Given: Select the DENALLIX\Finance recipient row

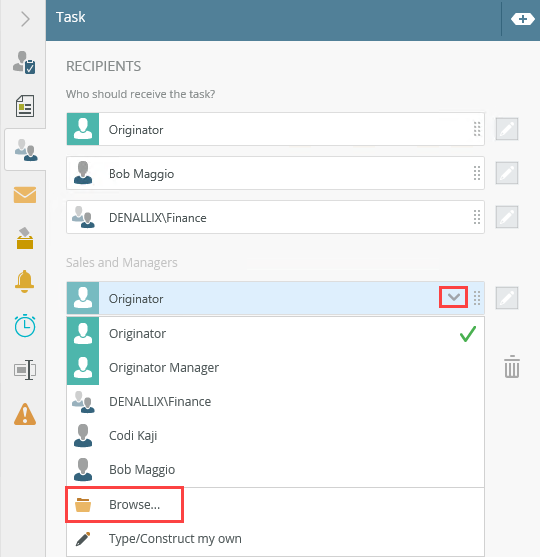Looking at the screenshot, I should coord(275,217).
